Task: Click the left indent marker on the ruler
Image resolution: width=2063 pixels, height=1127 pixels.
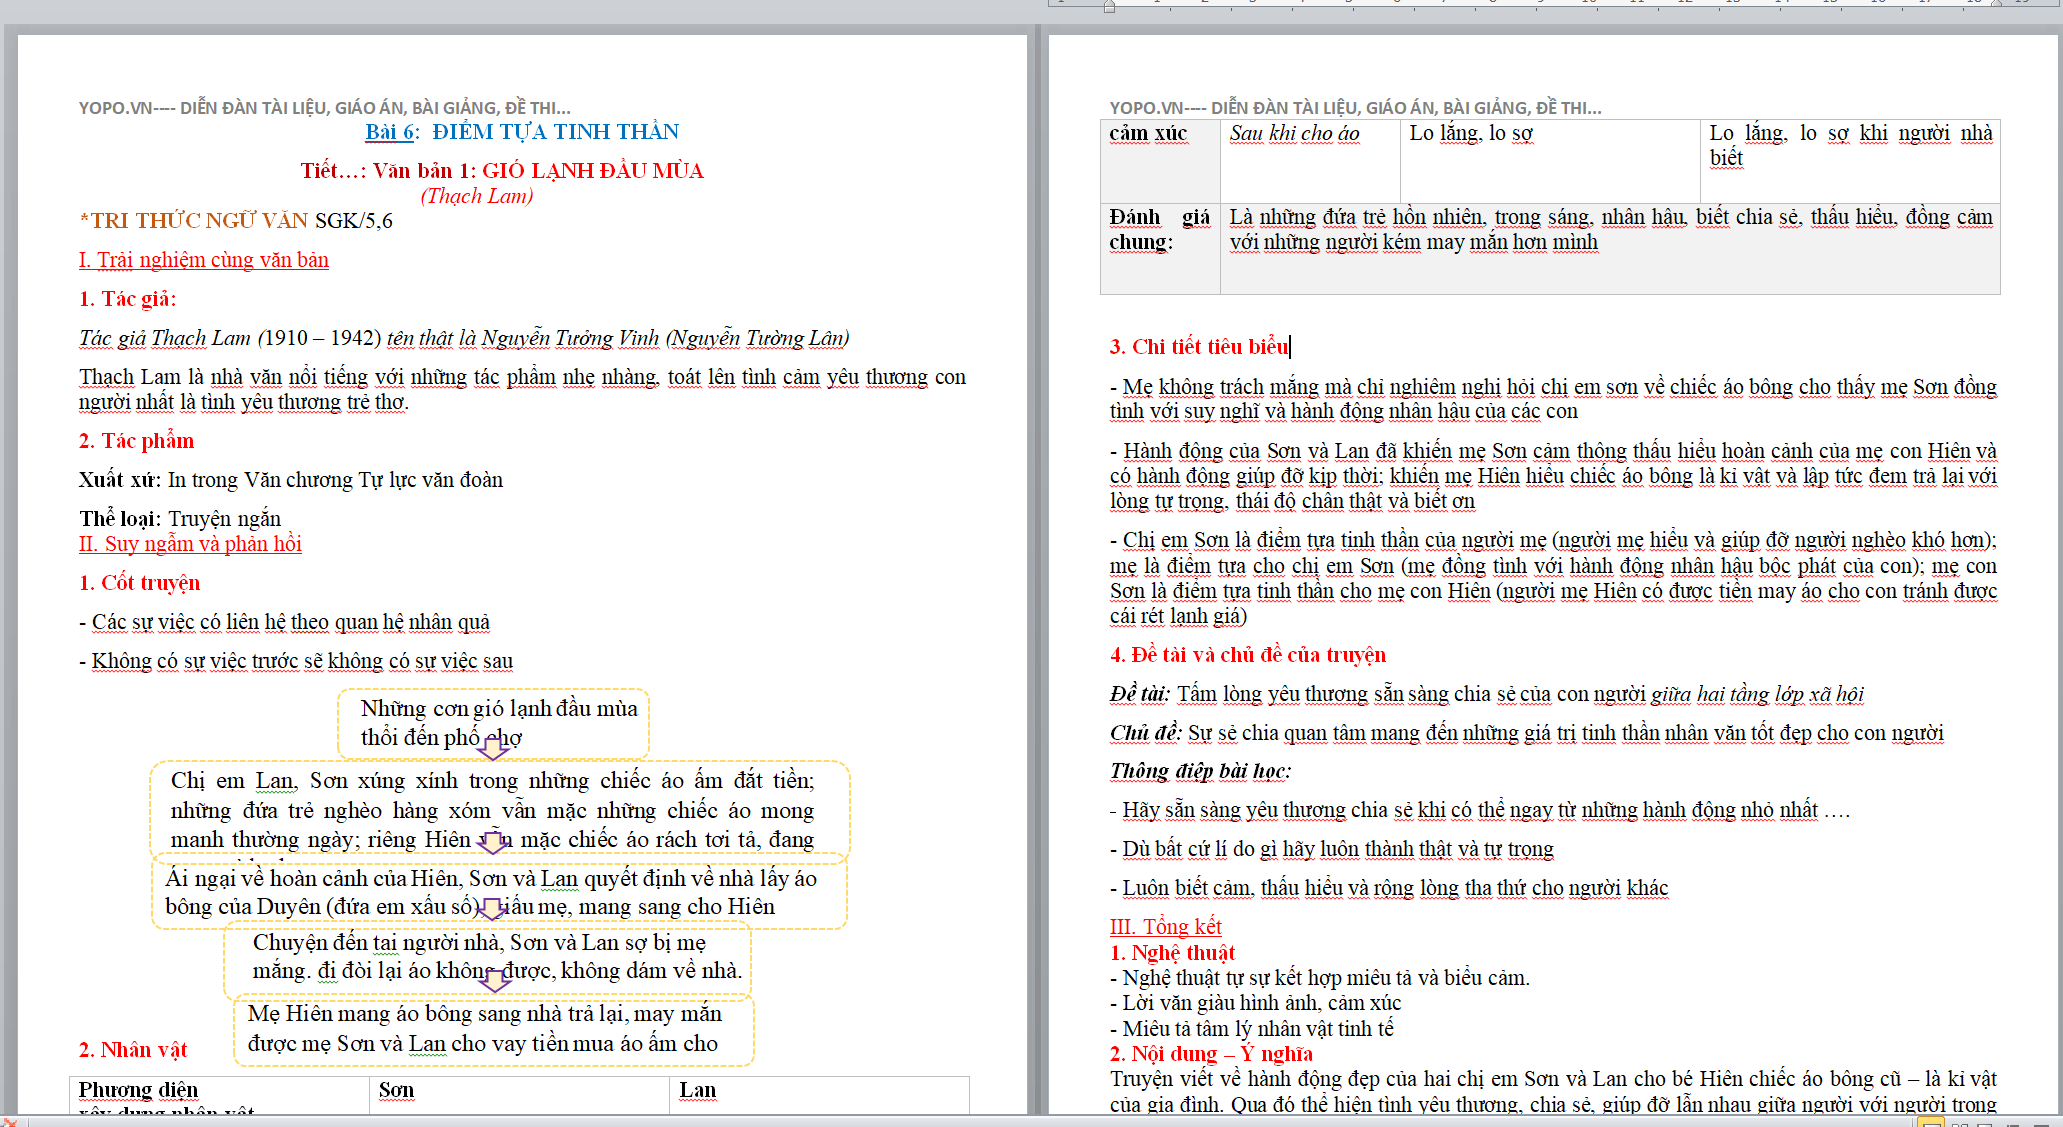Action: point(1109,6)
